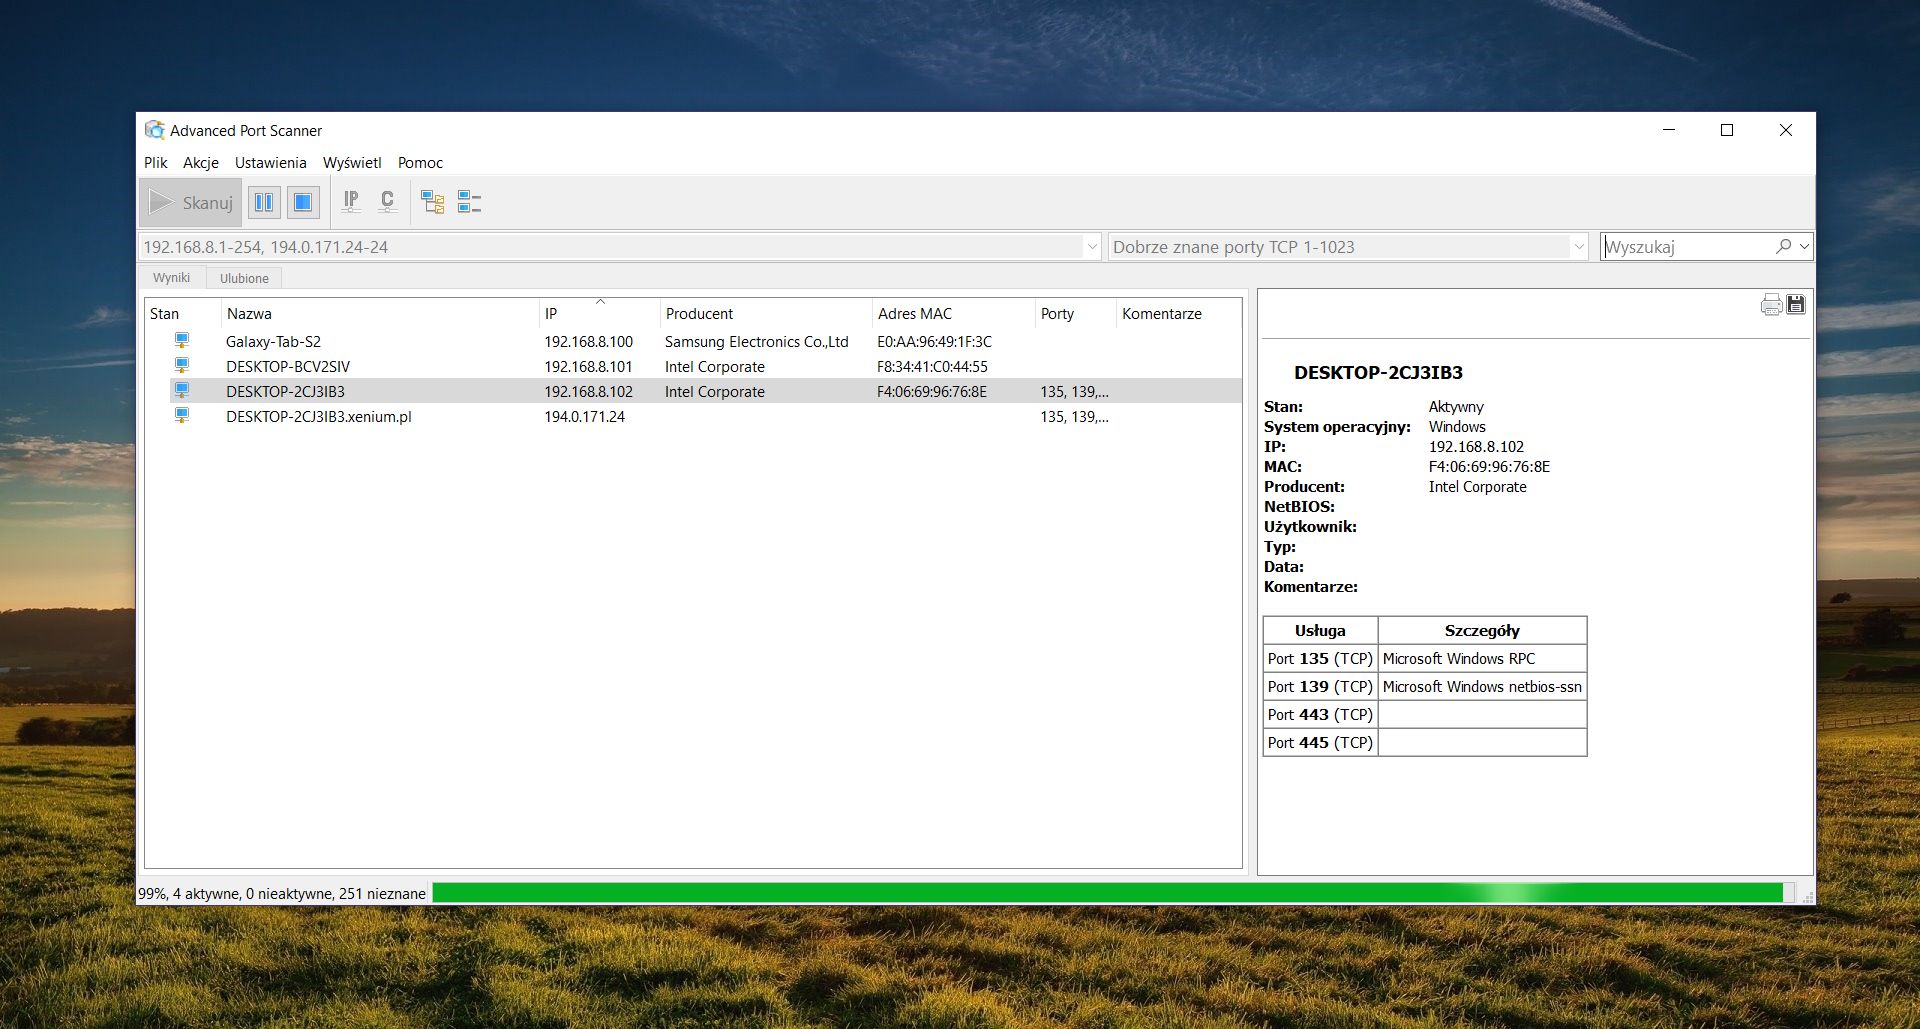Select the Wyniki tab
The height and width of the screenshot is (1029, 1920).
(171, 278)
